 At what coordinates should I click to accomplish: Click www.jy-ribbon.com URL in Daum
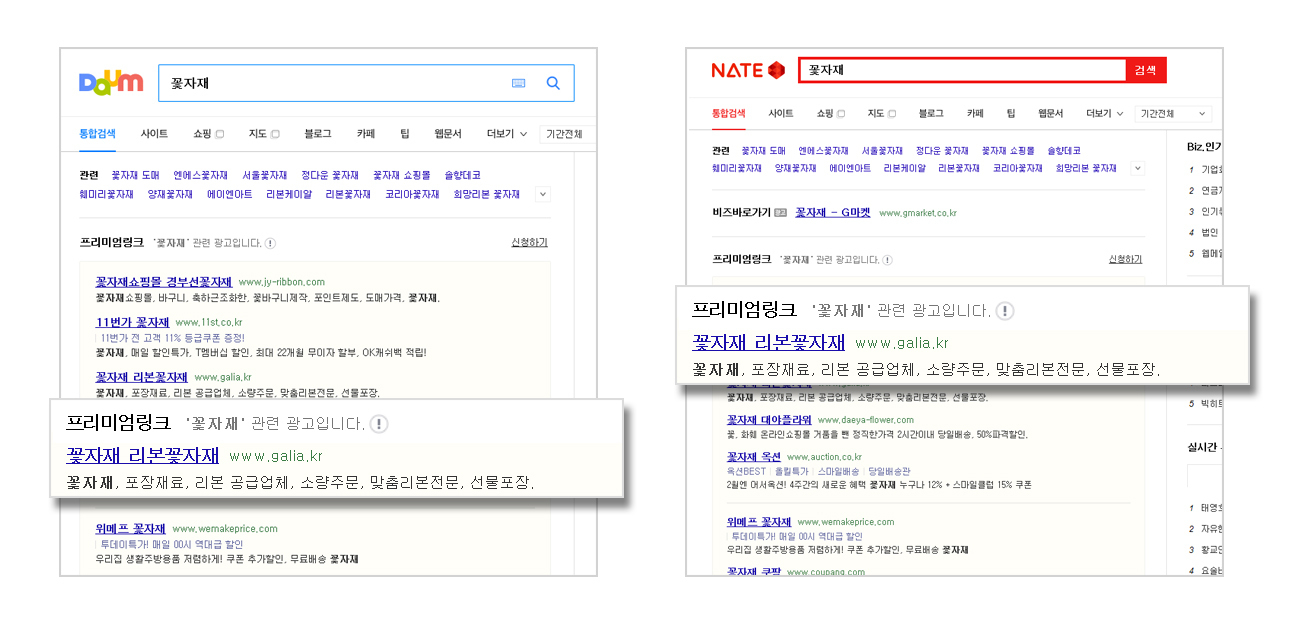click(x=282, y=283)
